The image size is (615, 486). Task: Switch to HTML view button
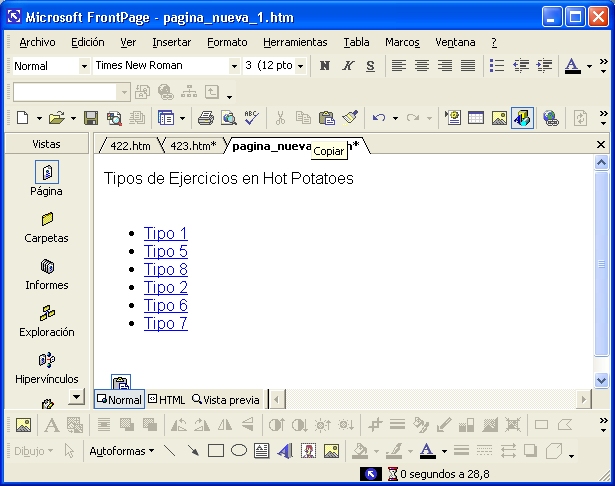click(x=167, y=400)
